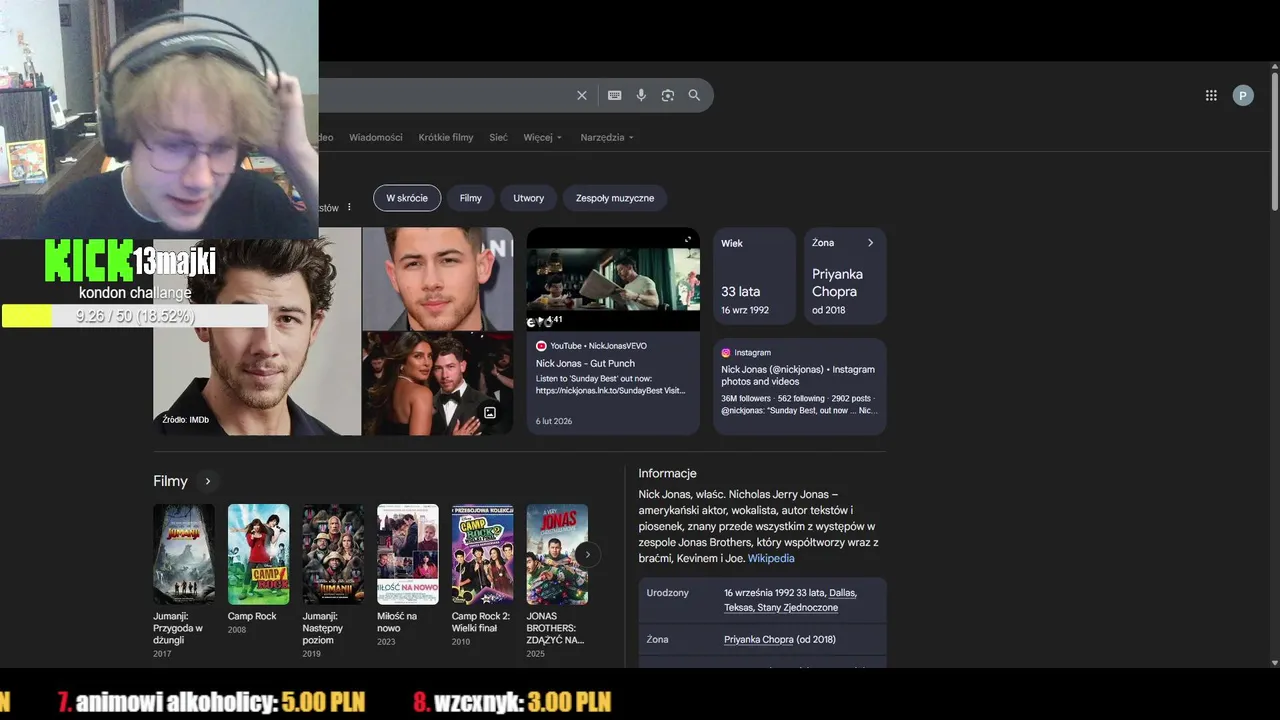Open the Miłość na nowo poster
This screenshot has height=720, width=1280.
click(408, 554)
